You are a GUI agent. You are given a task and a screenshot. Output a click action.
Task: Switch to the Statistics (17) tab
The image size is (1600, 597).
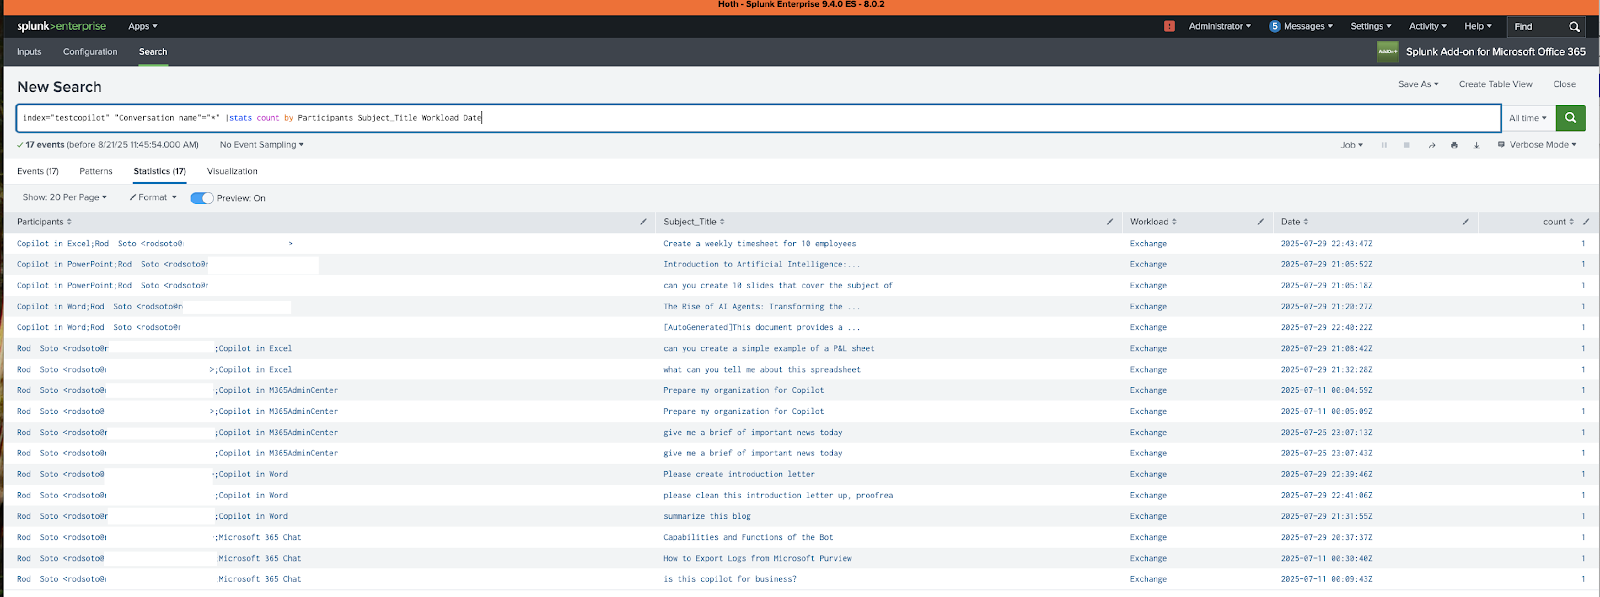pos(160,171)
